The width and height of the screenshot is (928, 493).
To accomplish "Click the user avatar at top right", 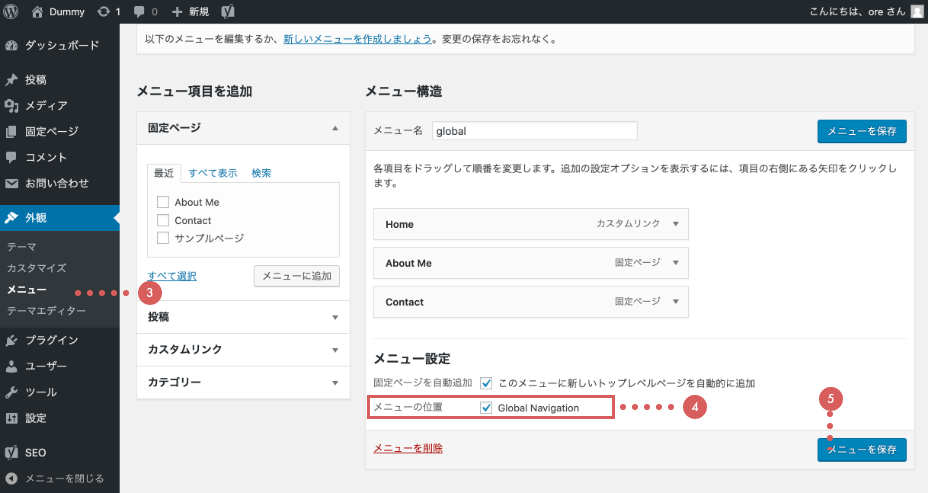I will click(916, 12).
